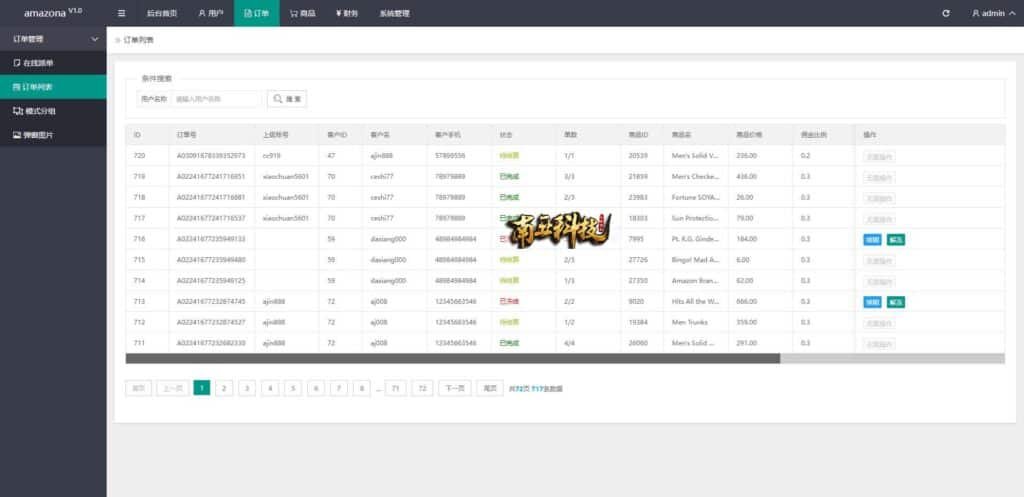Screen dimensions: 1024x497
Task: Click the horizontal scrollbar below the table
Action: tap(452, 358)
